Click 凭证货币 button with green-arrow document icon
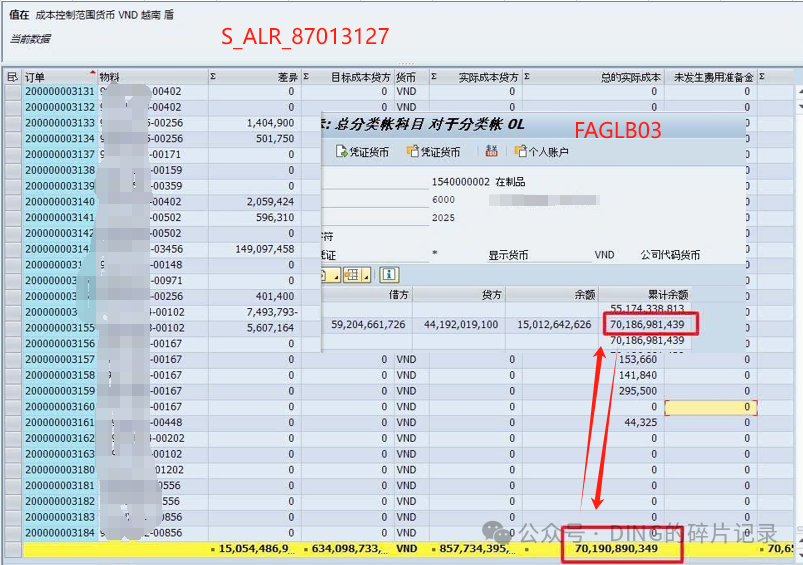The width and height of the screenshot is (803, 565). [x=362, y=152]
